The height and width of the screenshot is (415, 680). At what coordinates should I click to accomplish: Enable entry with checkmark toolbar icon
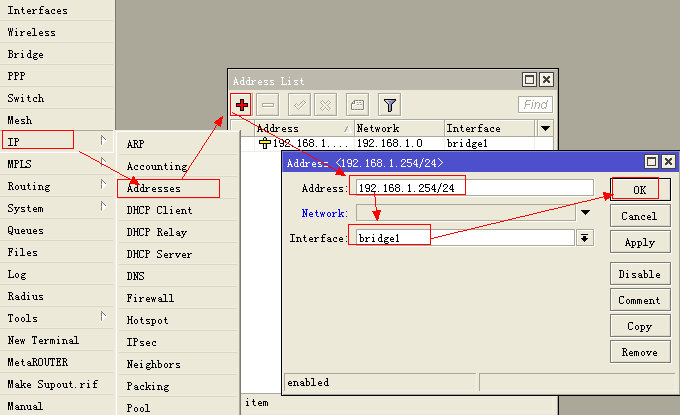click(x=299, y=105)
